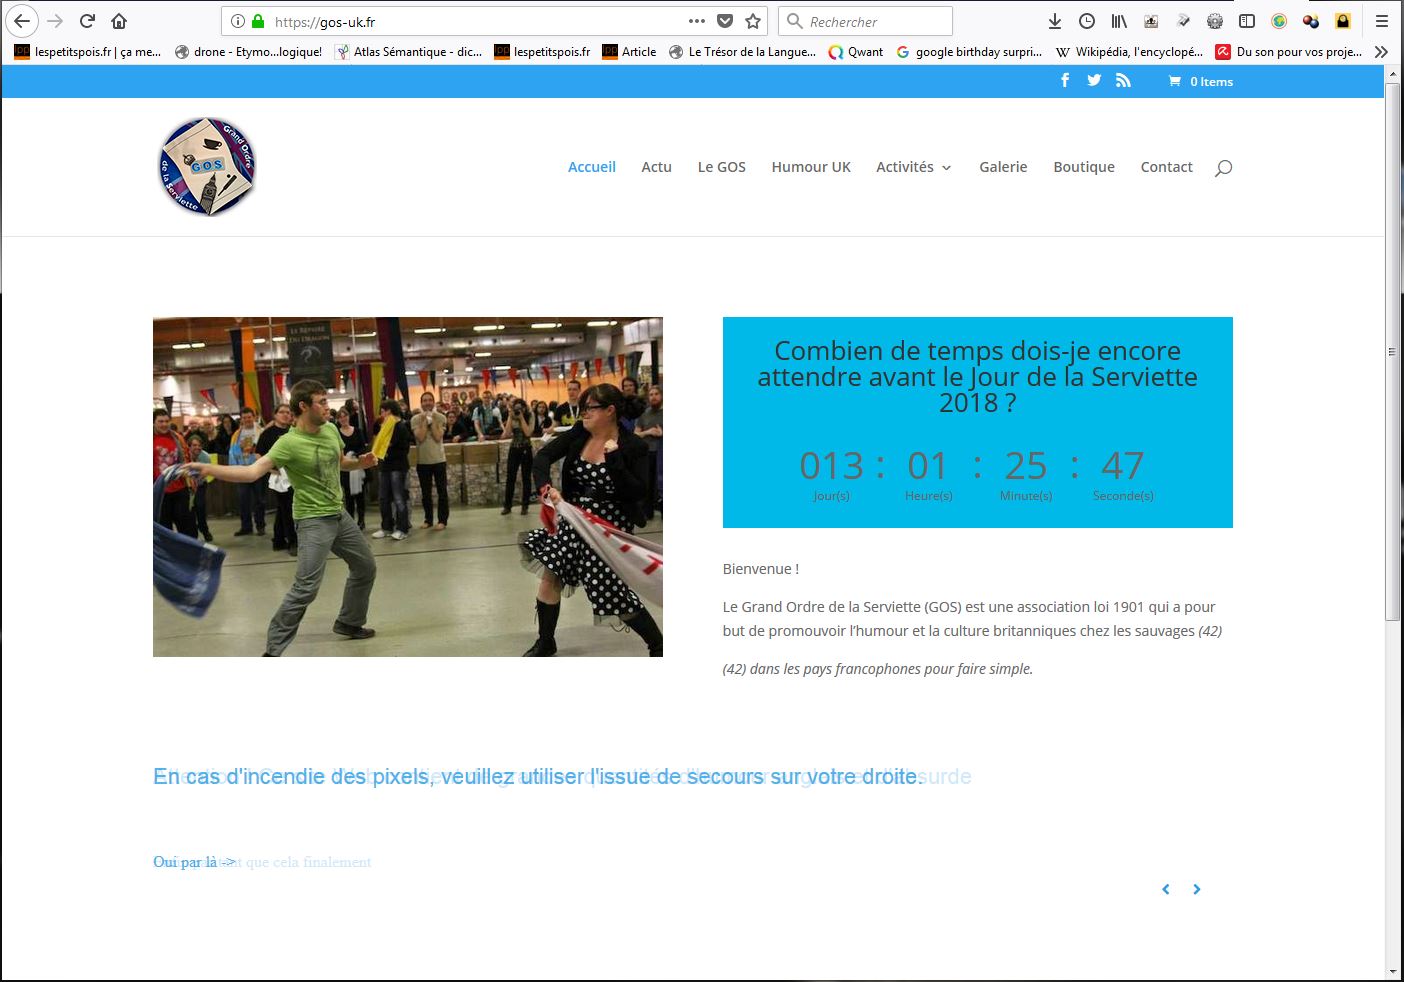Image resolution: width=1404 pixels, height=982 pixels.
Task: Go to the Humour UK page
Action: pos(810,167)
